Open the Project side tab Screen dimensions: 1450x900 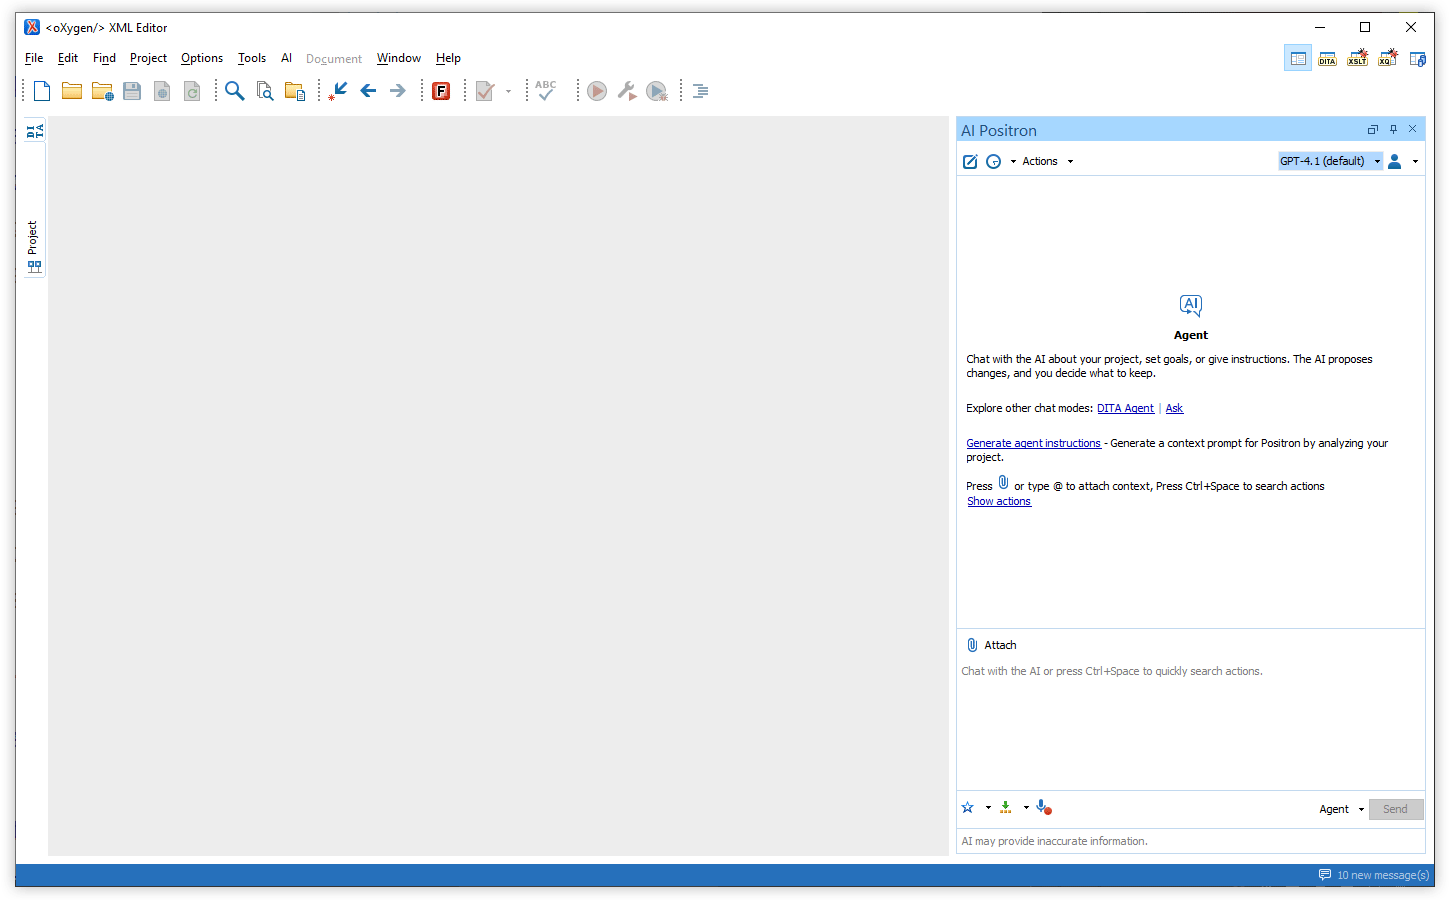point(33,246)
